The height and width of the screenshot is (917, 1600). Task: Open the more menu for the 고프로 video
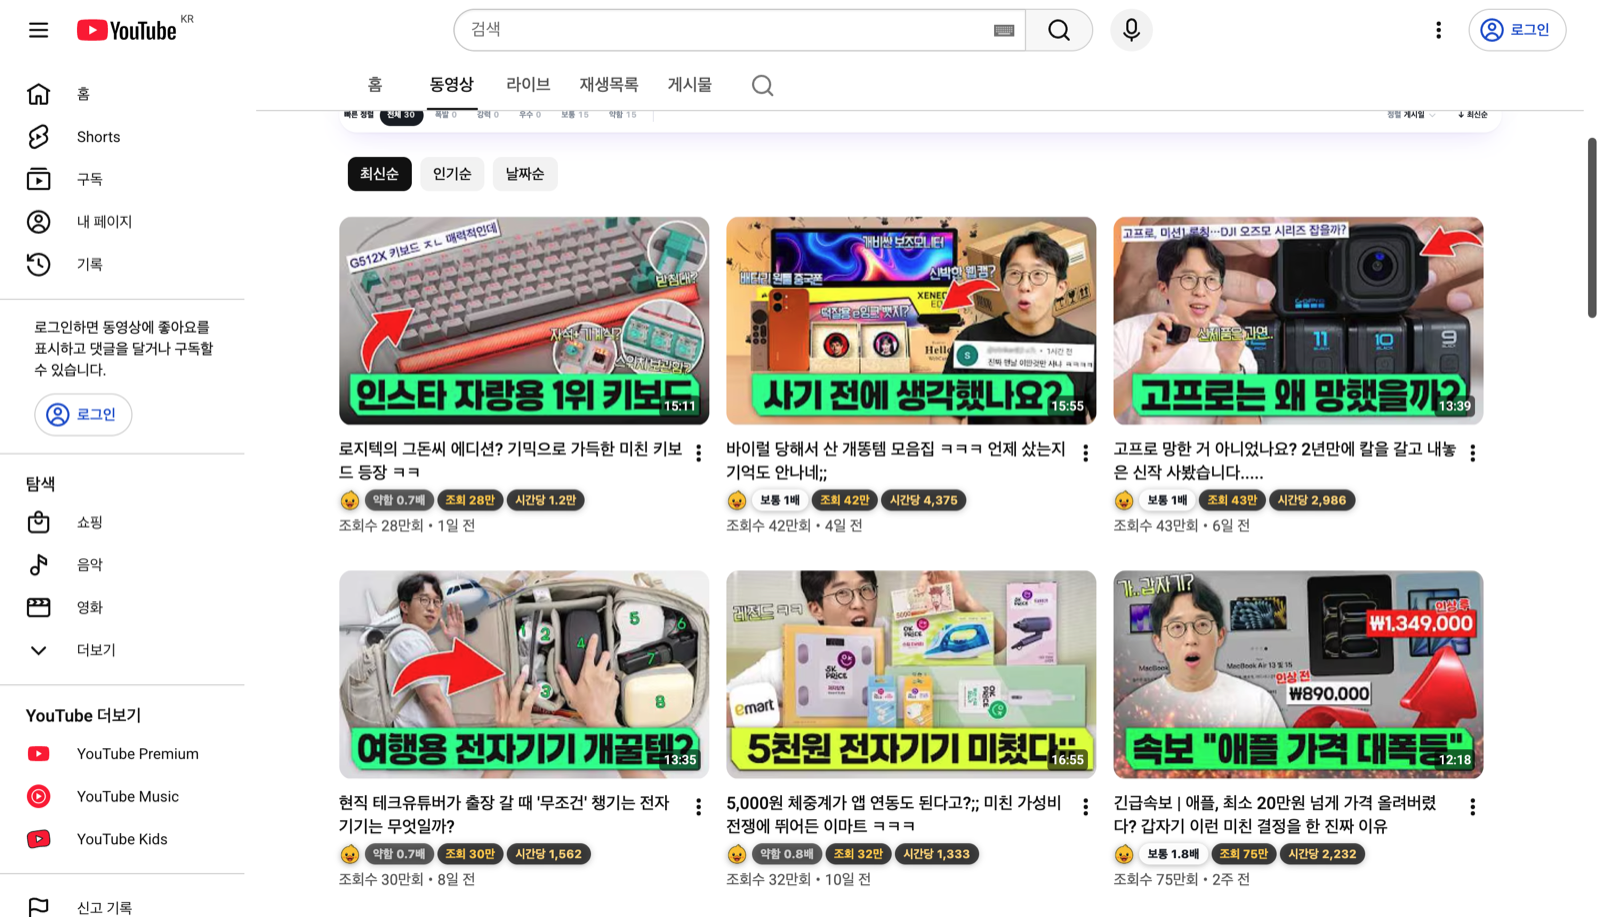coord(1472,453)
